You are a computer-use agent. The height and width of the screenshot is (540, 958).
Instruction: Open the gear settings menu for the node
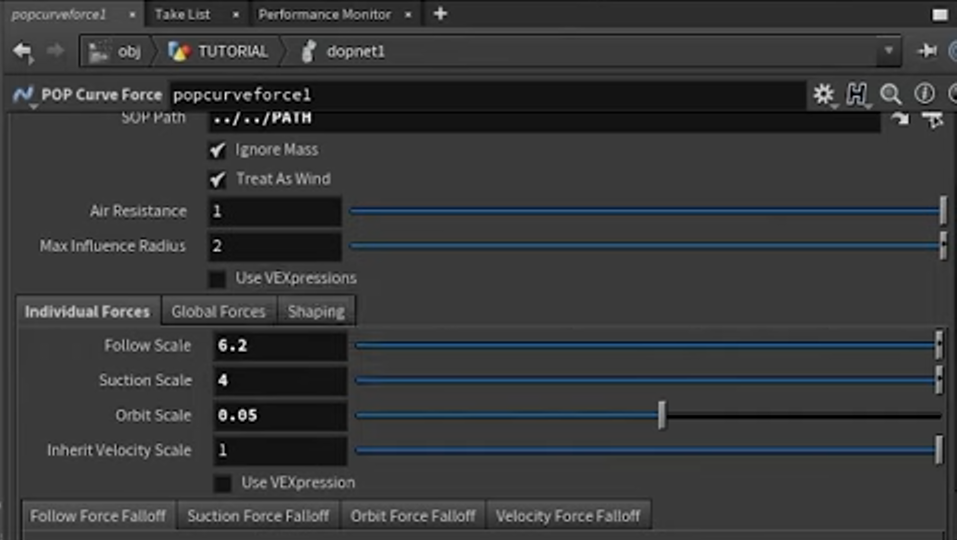(x=824, y=94)
